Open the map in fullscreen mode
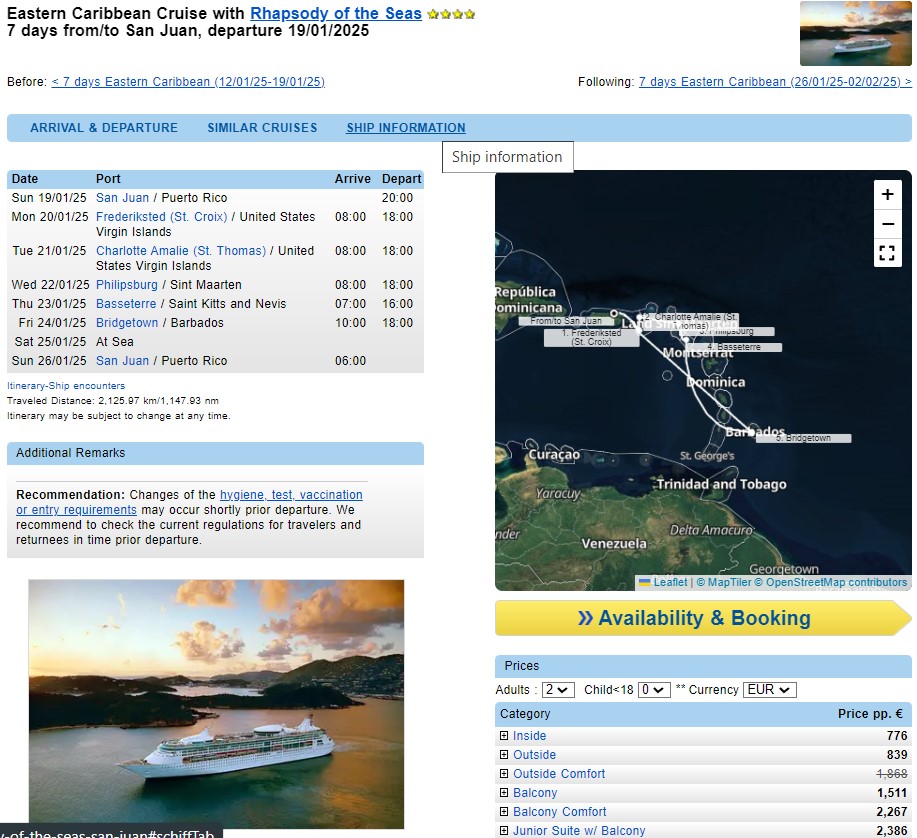This screenshot has width=917, height=838. point(887,253)
